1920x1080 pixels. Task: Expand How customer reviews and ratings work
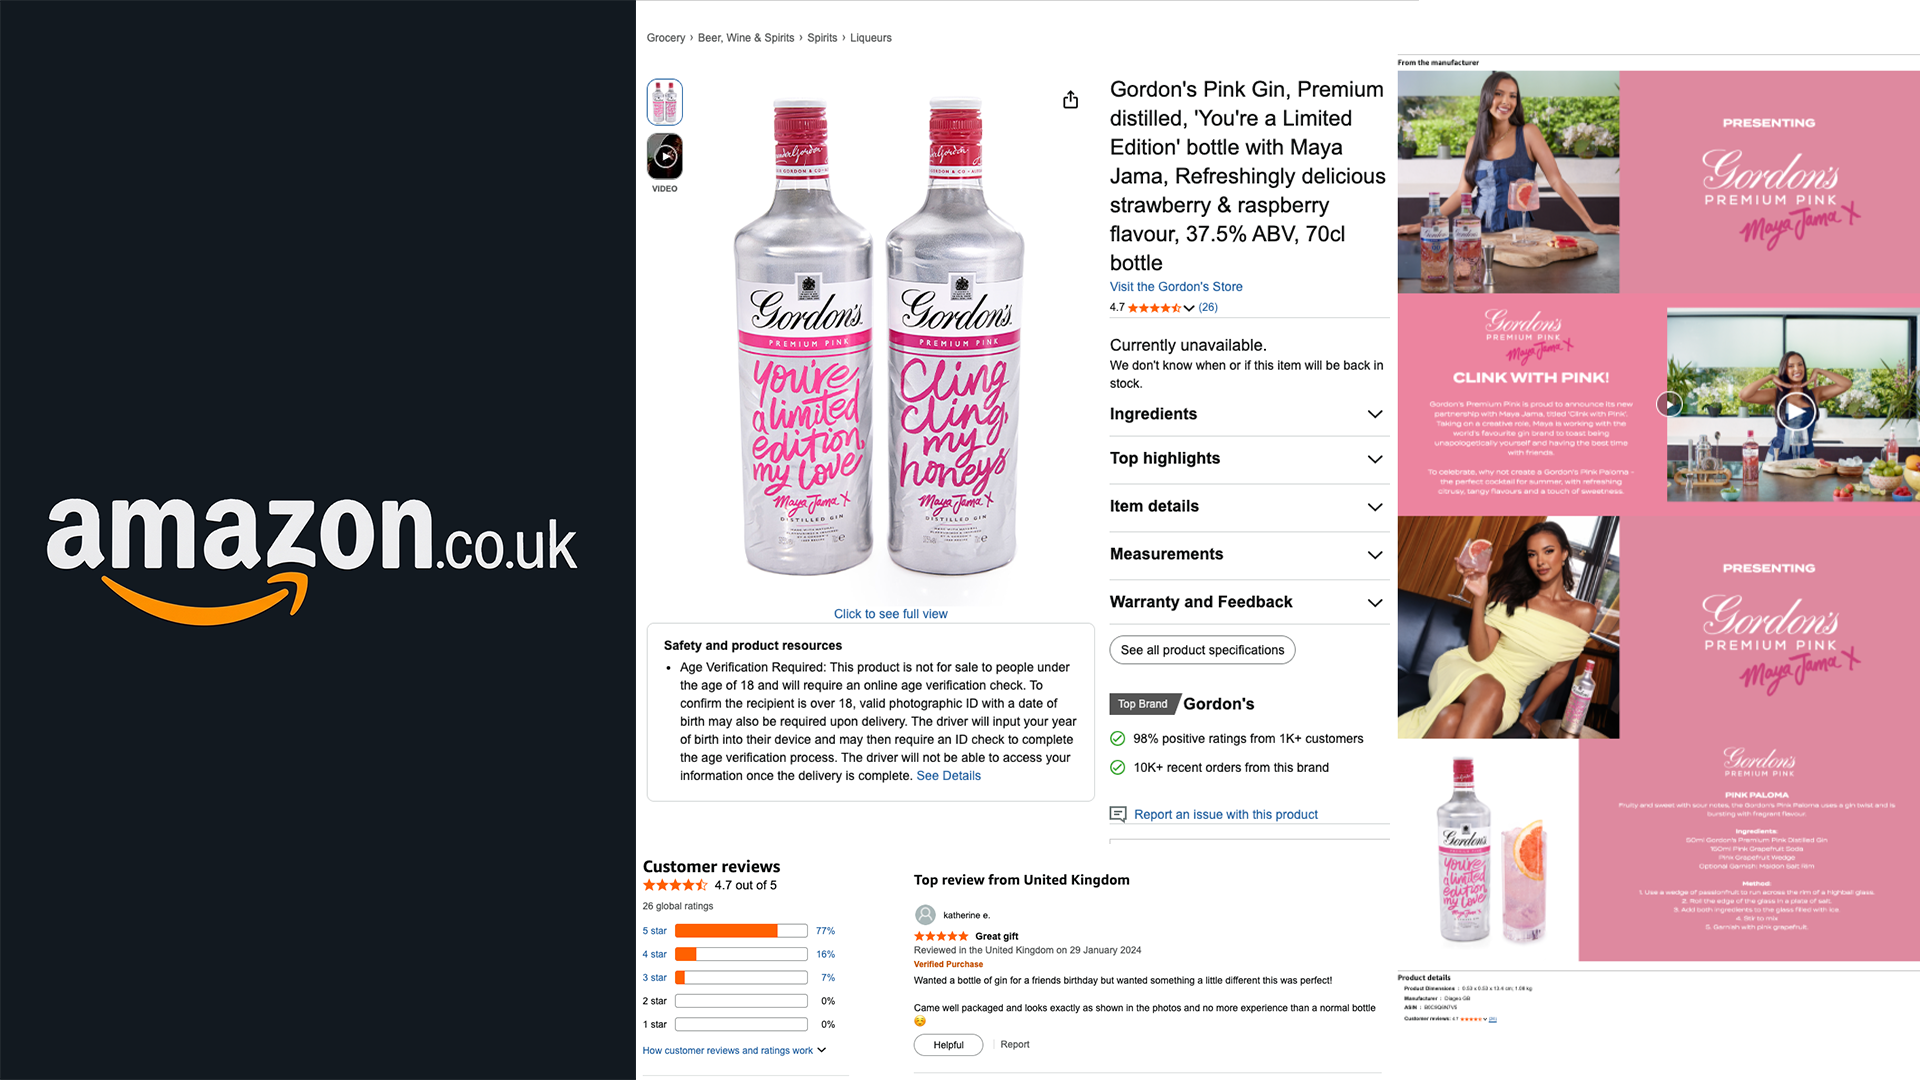pyautogui.click(x=734, y=1050)
